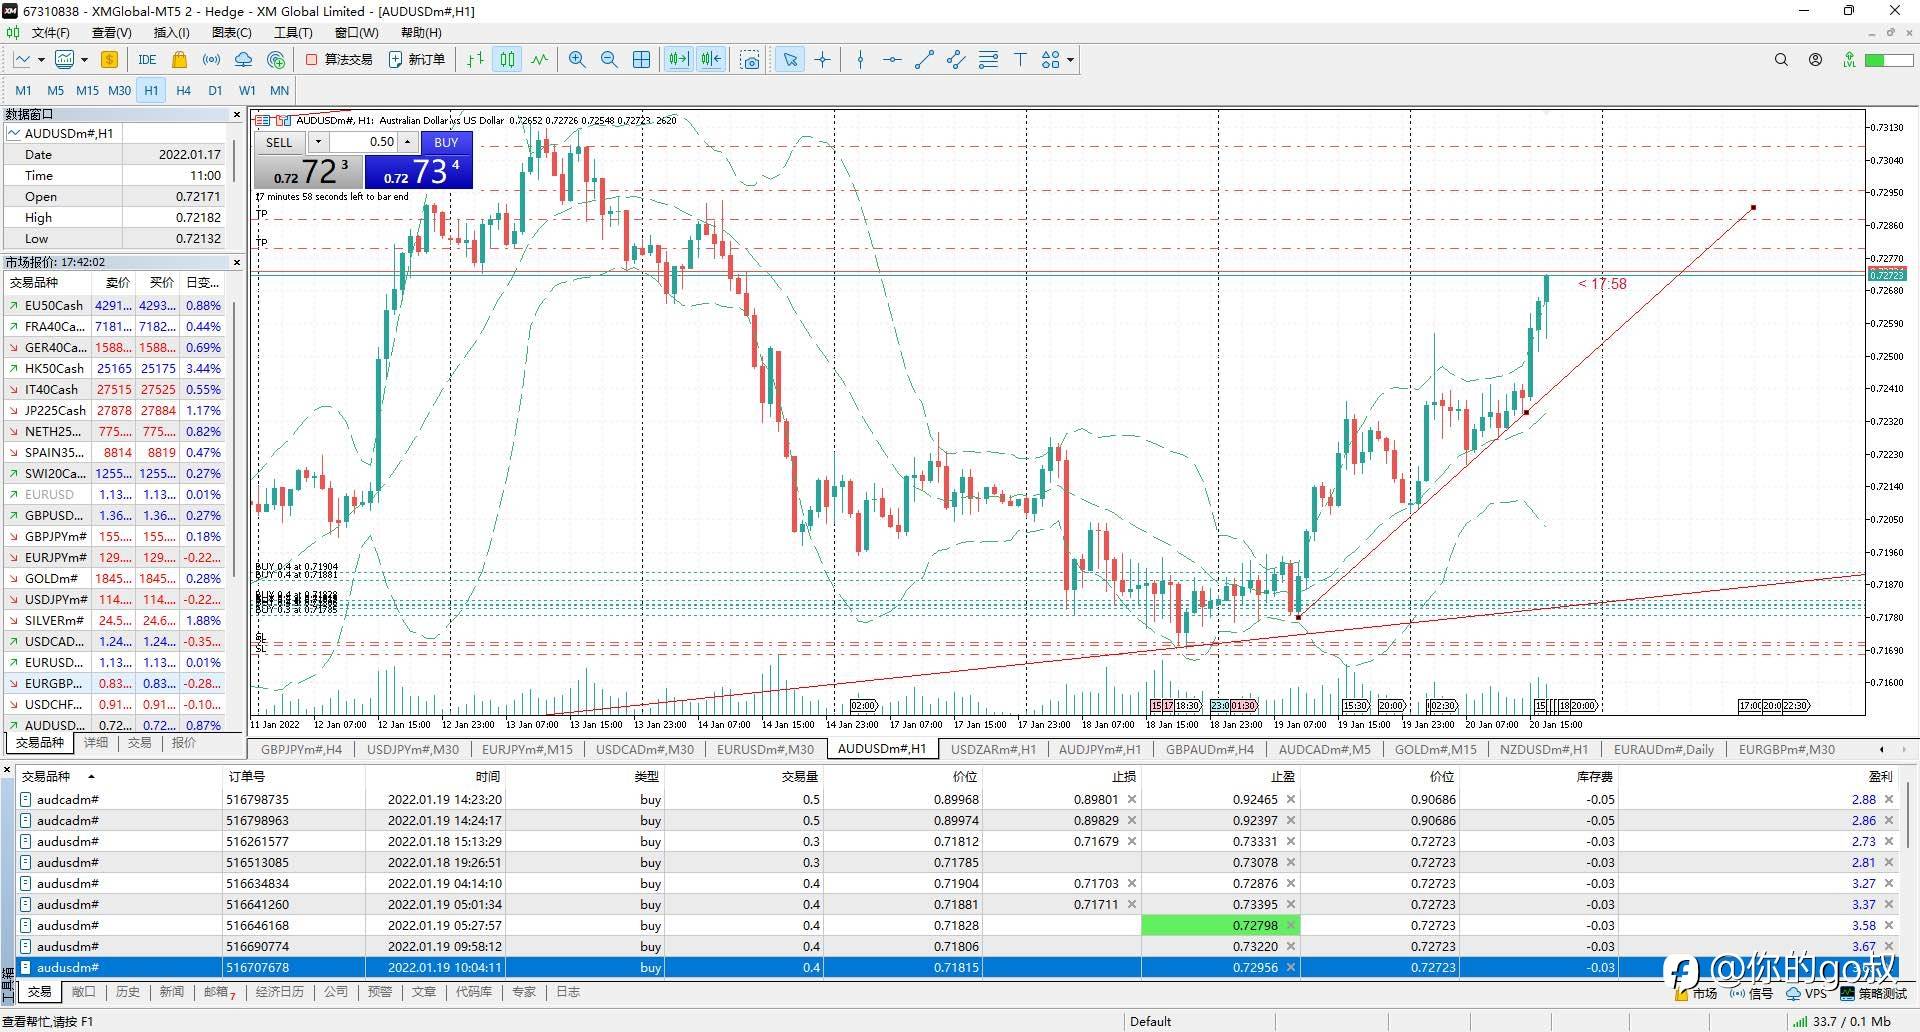Select the M1 timeframe
The height and width of the screenshot is (1032, 1920).
click(23, 90)
